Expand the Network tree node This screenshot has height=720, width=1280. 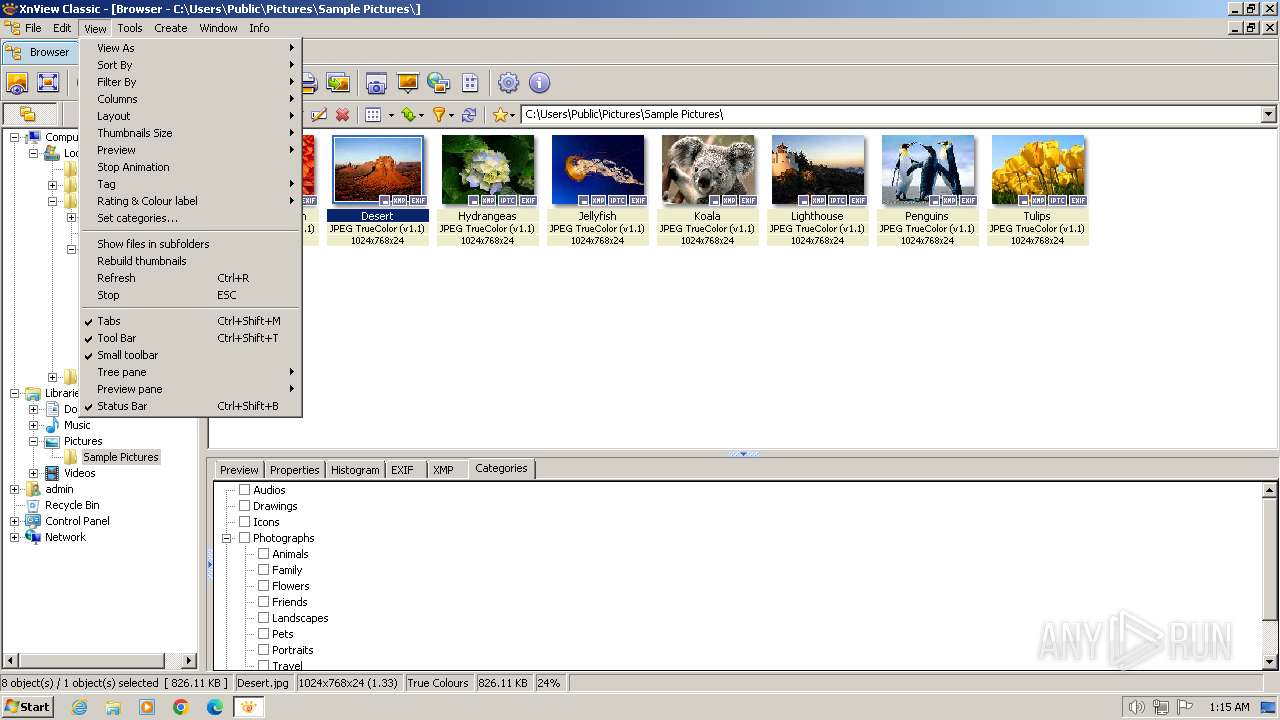[15, 537]
